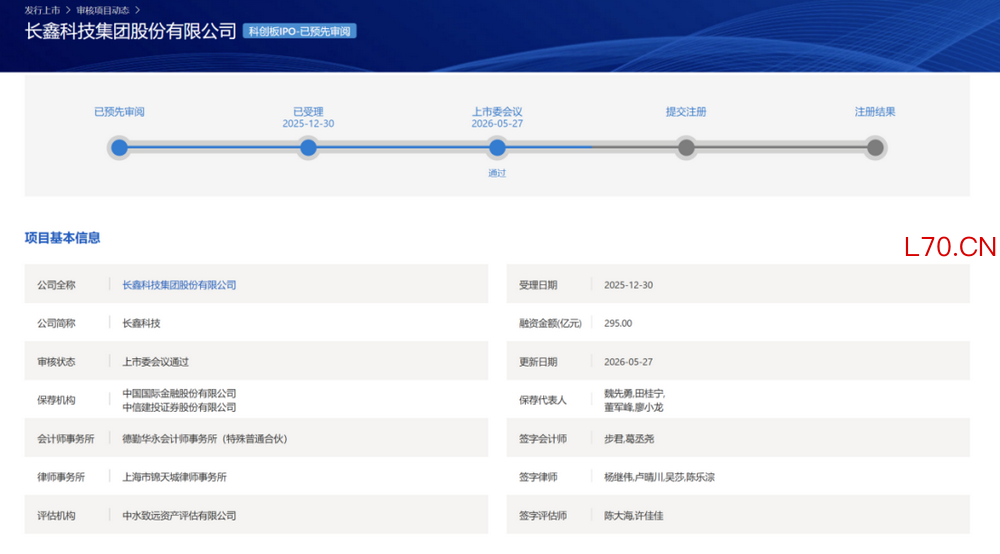Click the 科创板IPO-已预先审阅 status badge
Screen dimensions: 1000x554
click(299, 31)
